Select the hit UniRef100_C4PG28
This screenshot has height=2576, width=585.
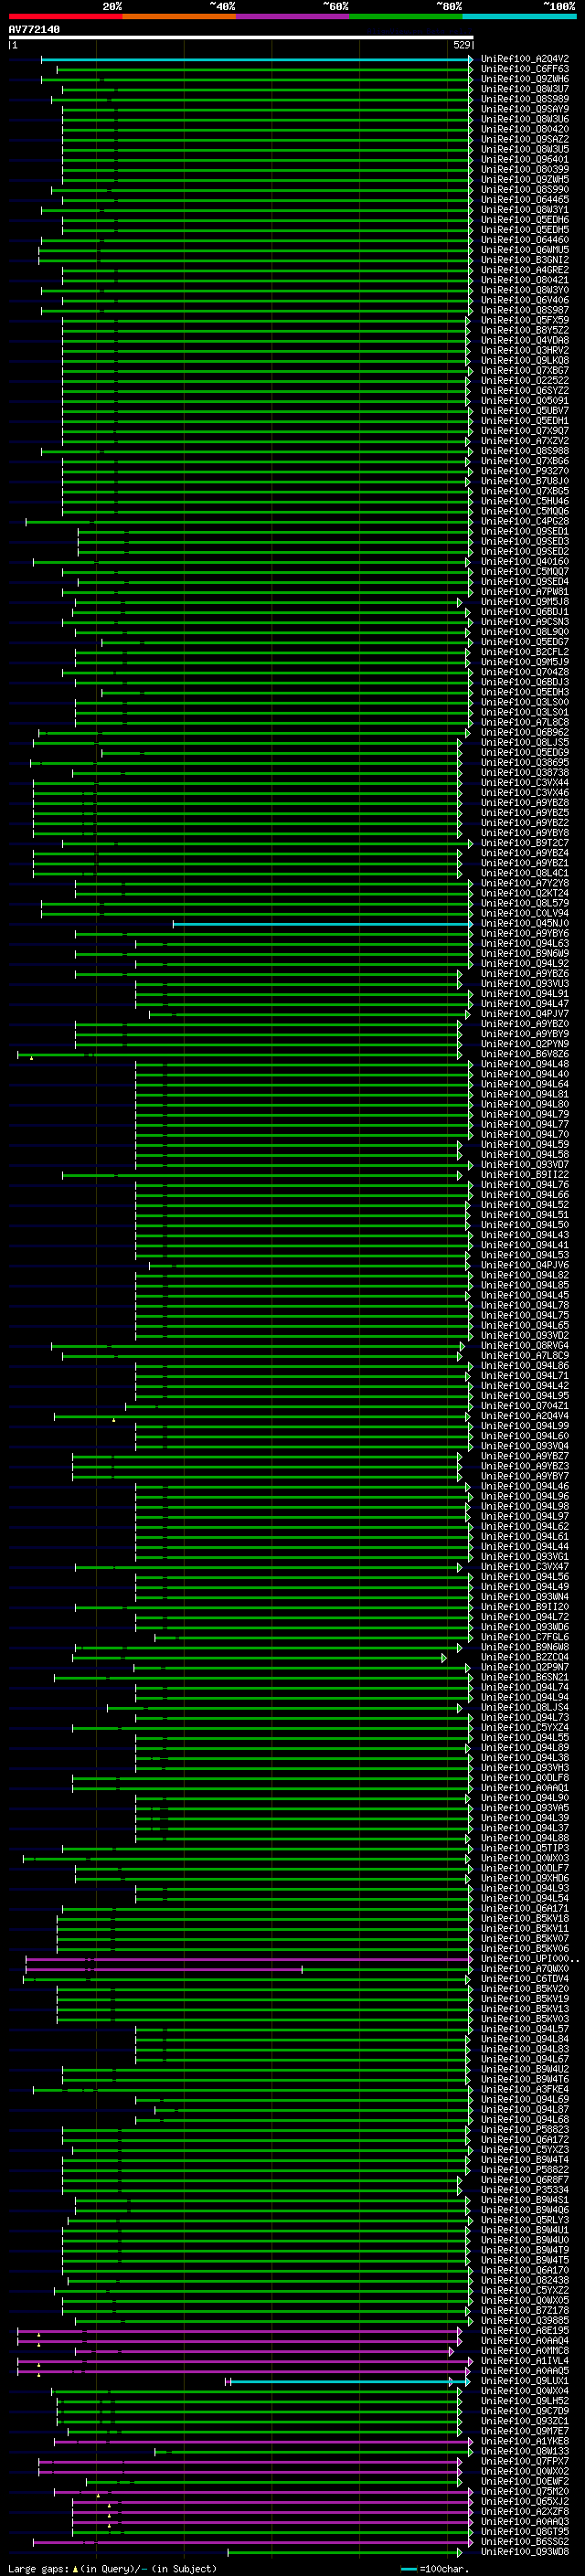tap(525, 522)
